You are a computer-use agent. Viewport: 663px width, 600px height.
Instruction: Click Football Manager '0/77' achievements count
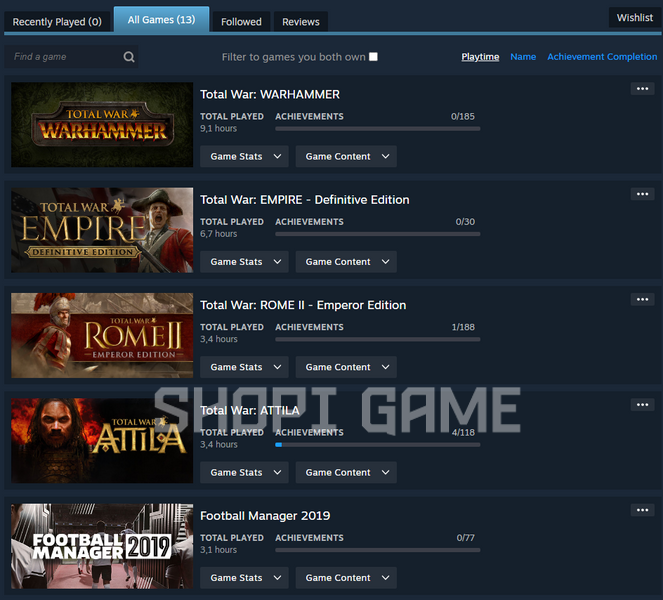tap(466, 537)
